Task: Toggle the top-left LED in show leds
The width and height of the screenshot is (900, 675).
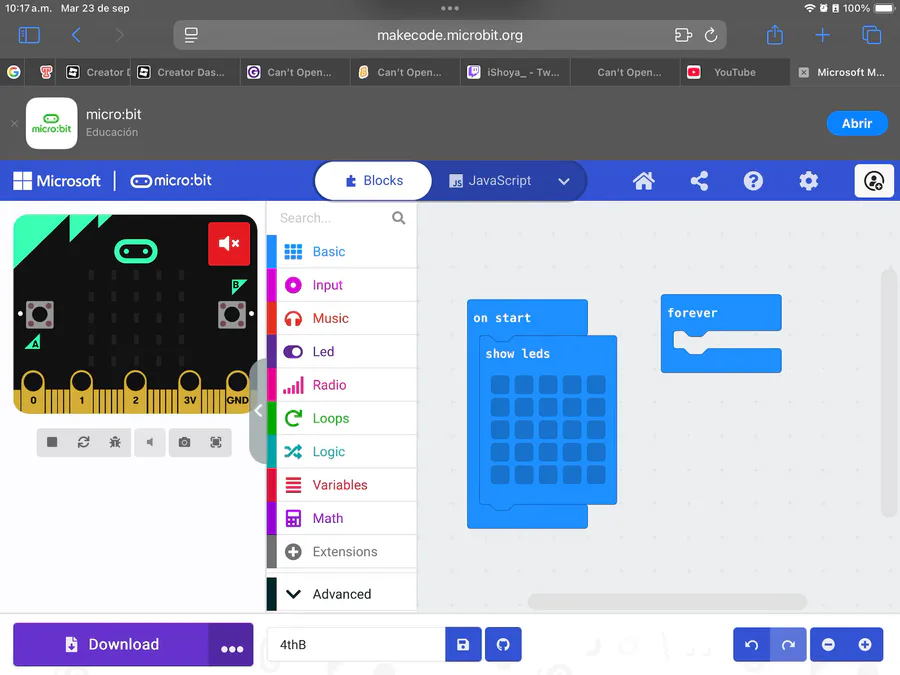Action: 500,385
